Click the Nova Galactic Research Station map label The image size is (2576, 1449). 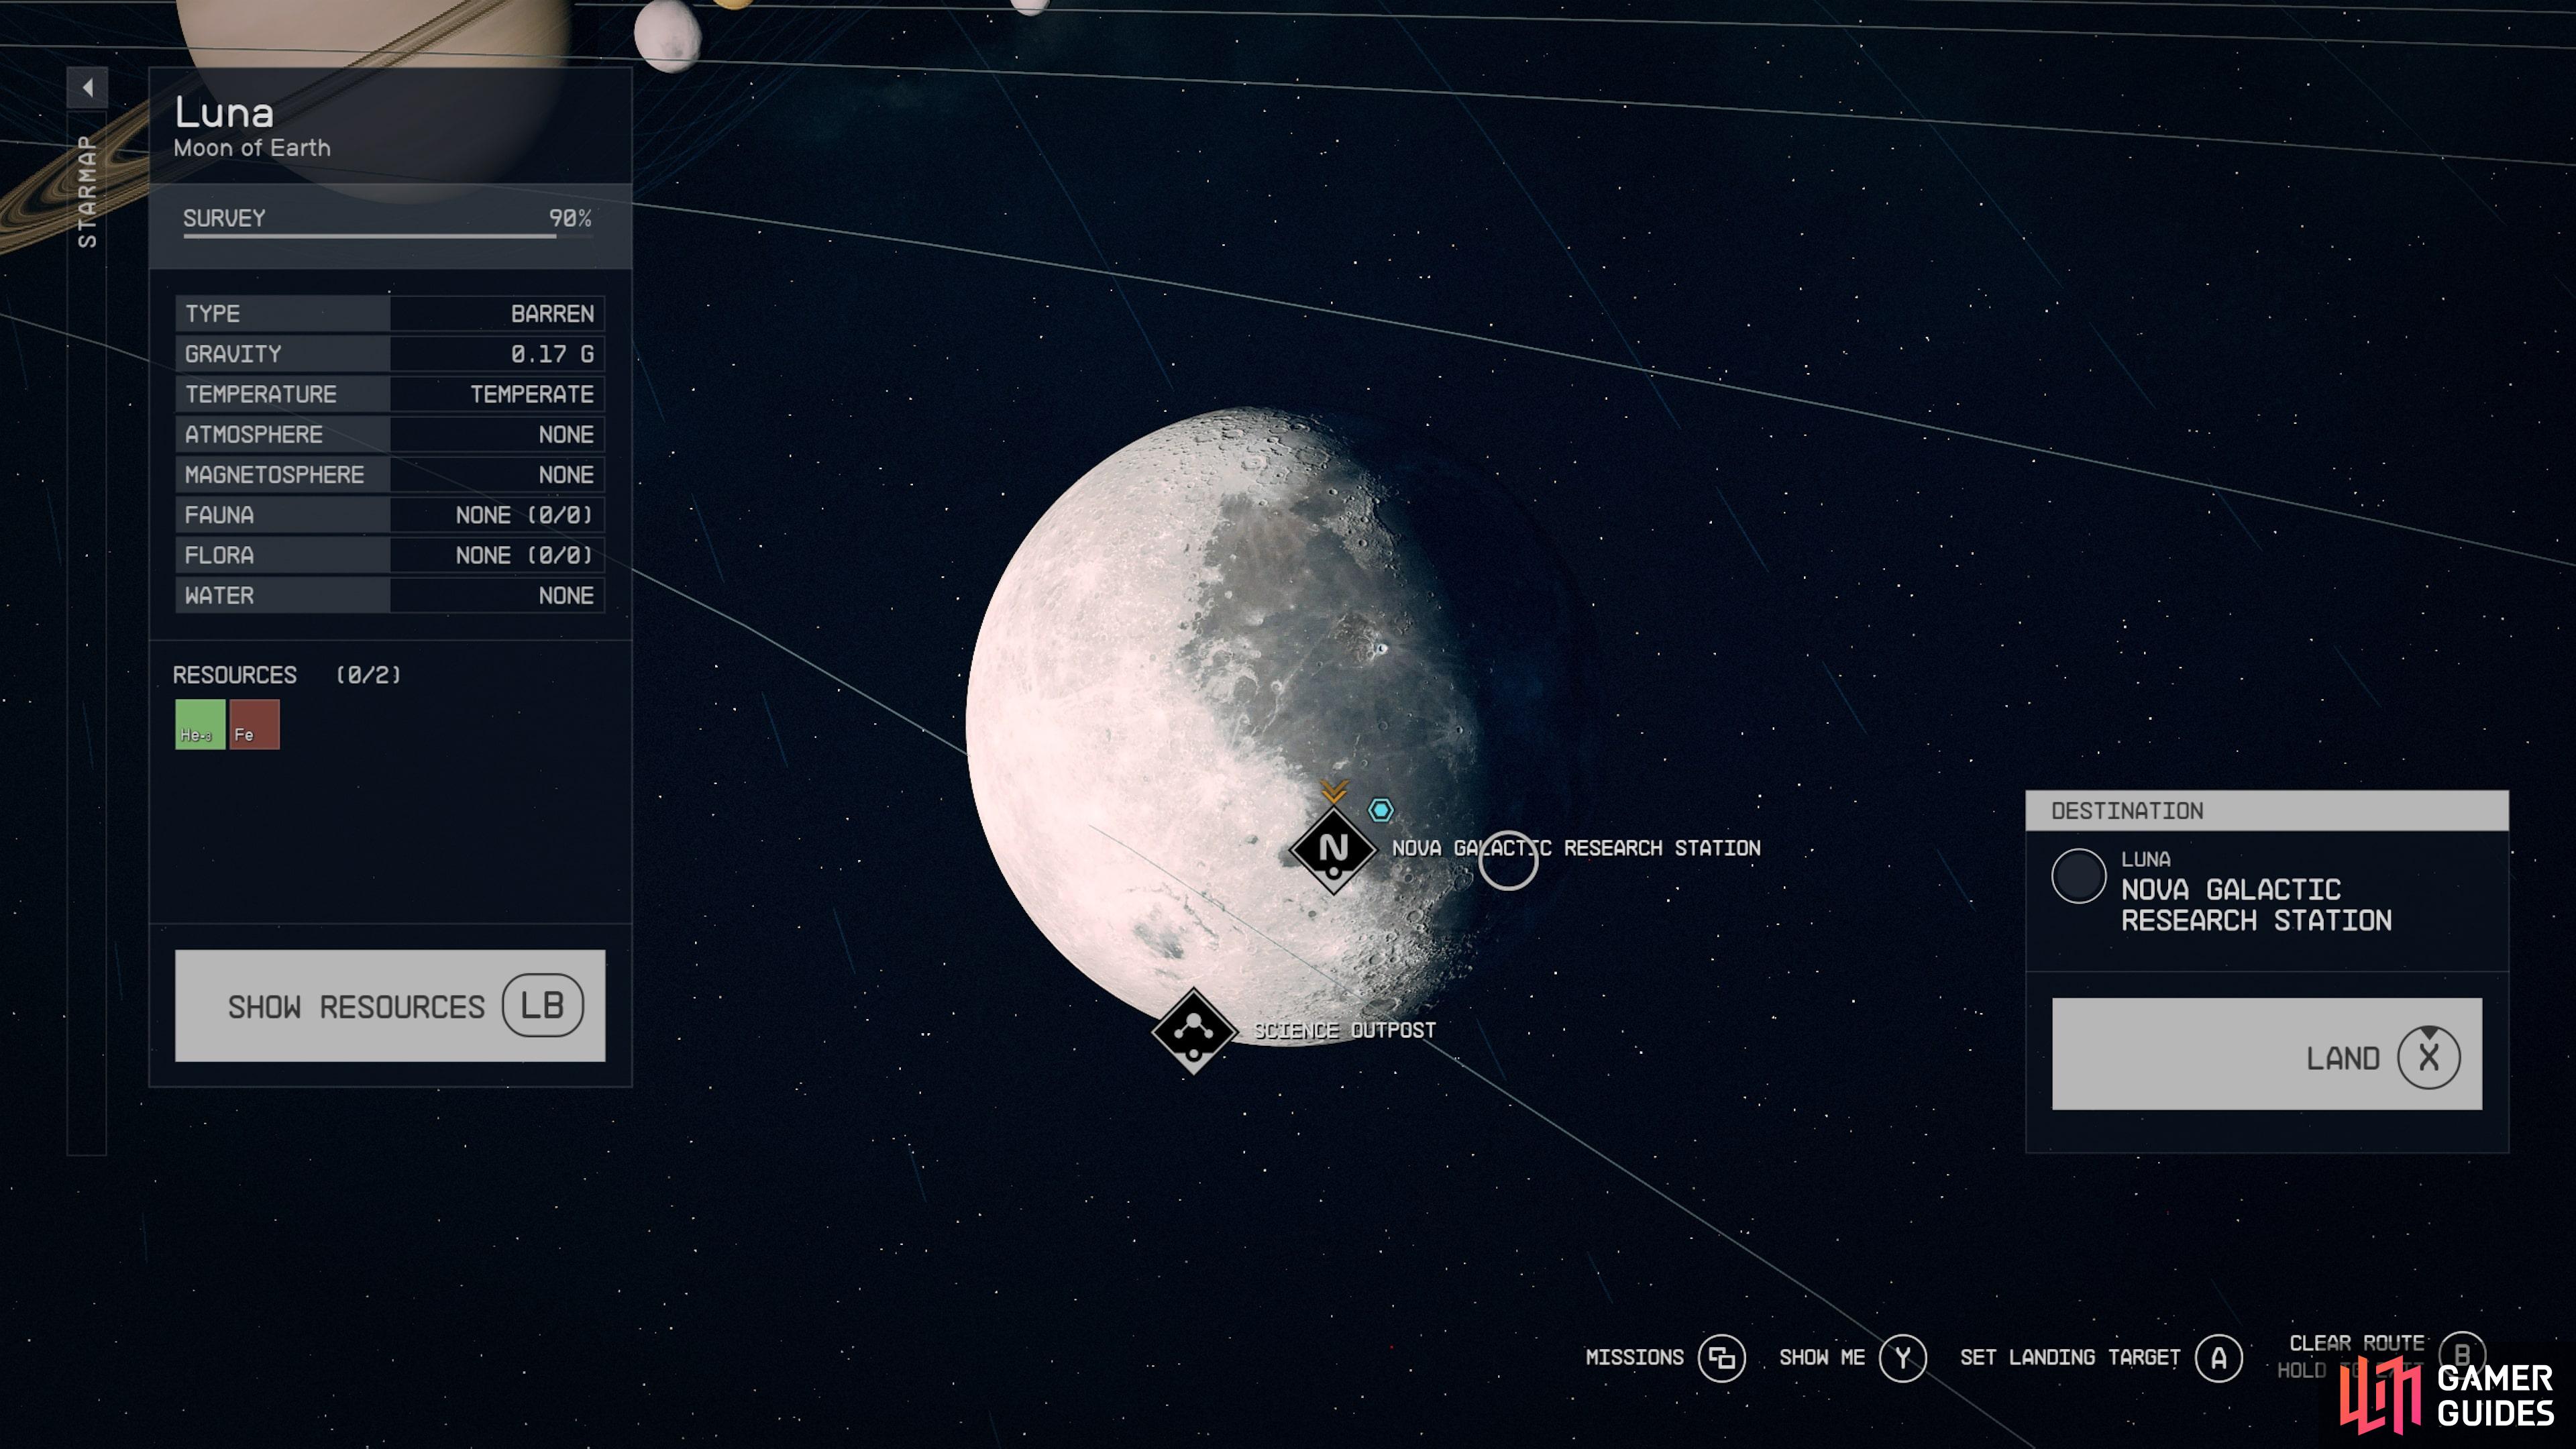[1576, 848]
